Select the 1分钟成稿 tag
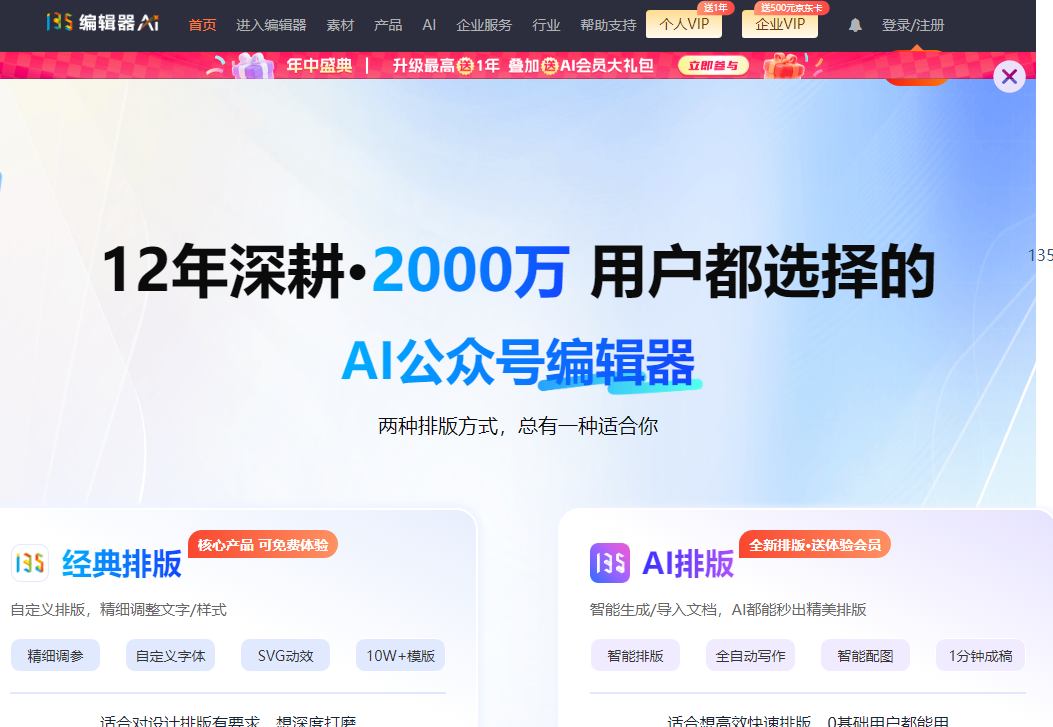Viewport: 1053px width, 727px height. tap(980, 655)
